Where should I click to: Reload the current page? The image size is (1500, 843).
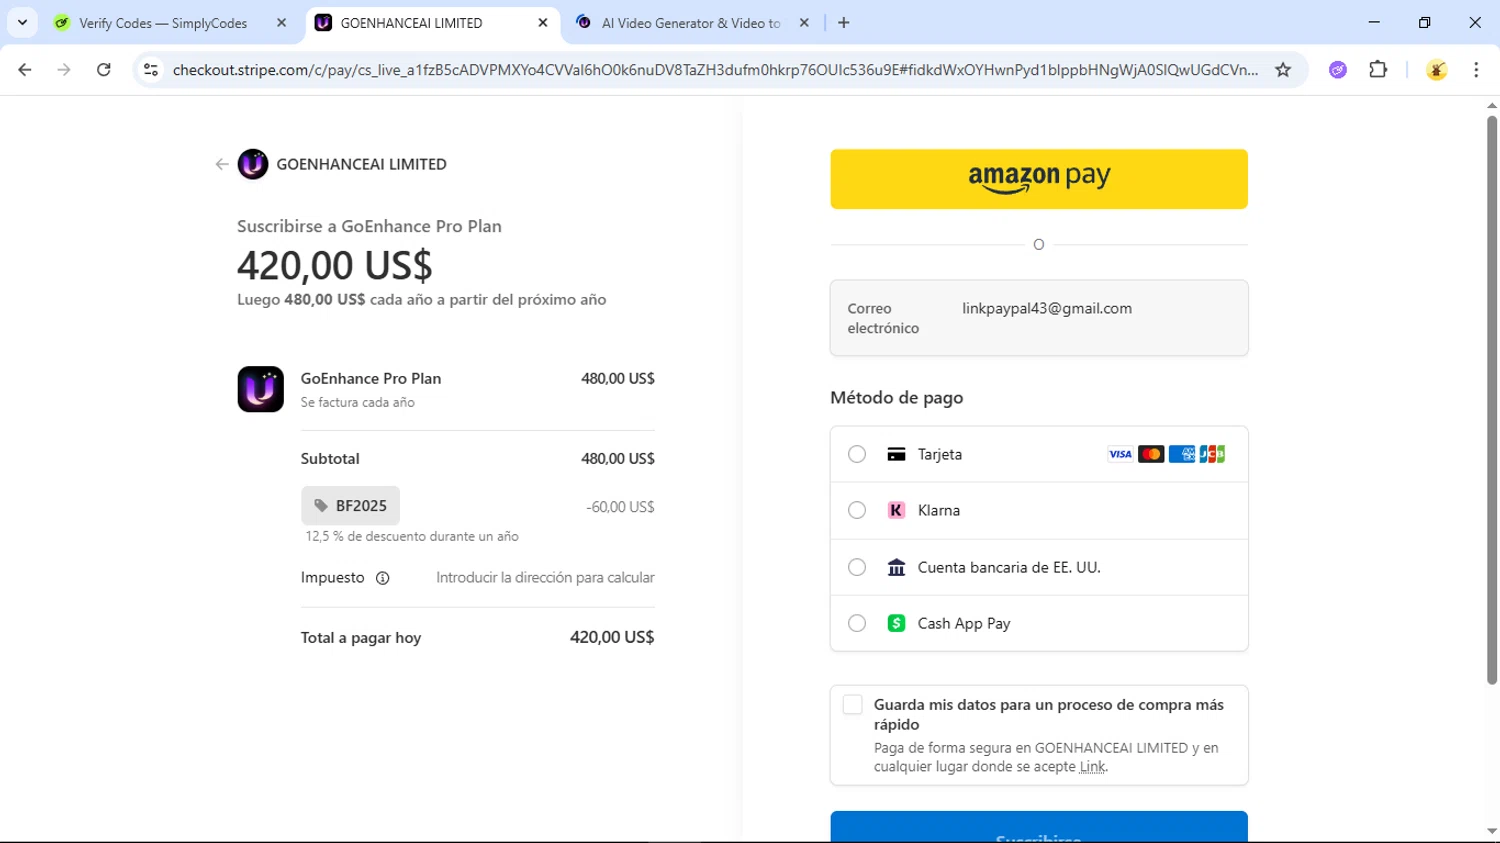tap(104, 70)
